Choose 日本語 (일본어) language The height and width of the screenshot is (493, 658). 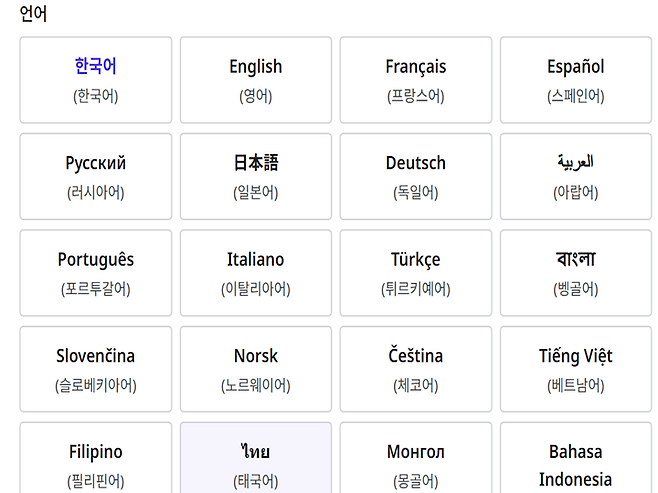256,176
